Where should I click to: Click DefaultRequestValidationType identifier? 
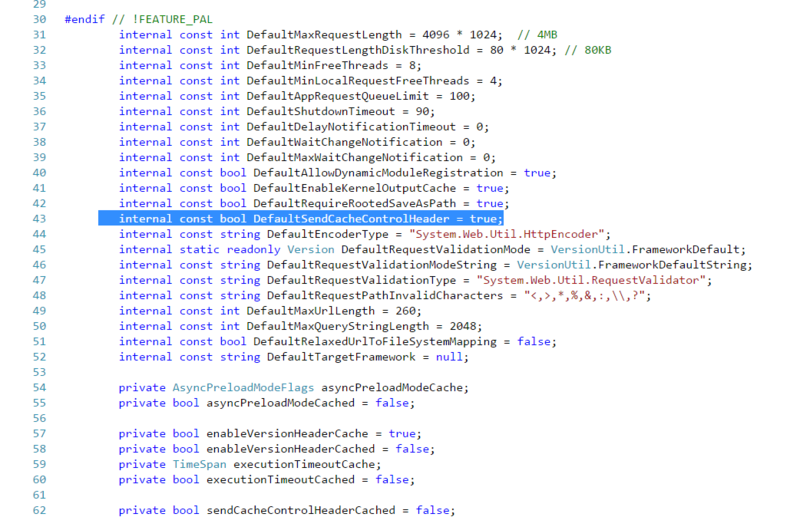[361, 280]
